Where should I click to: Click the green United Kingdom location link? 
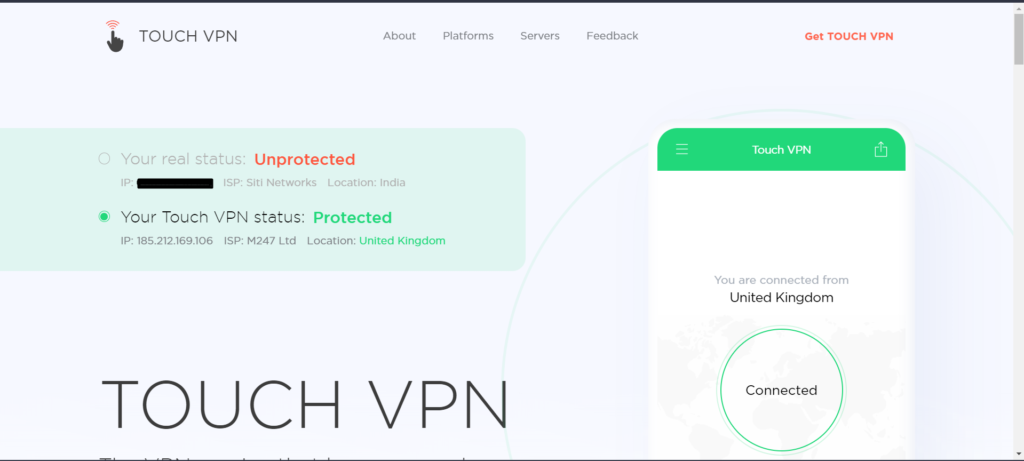point(402,241)
